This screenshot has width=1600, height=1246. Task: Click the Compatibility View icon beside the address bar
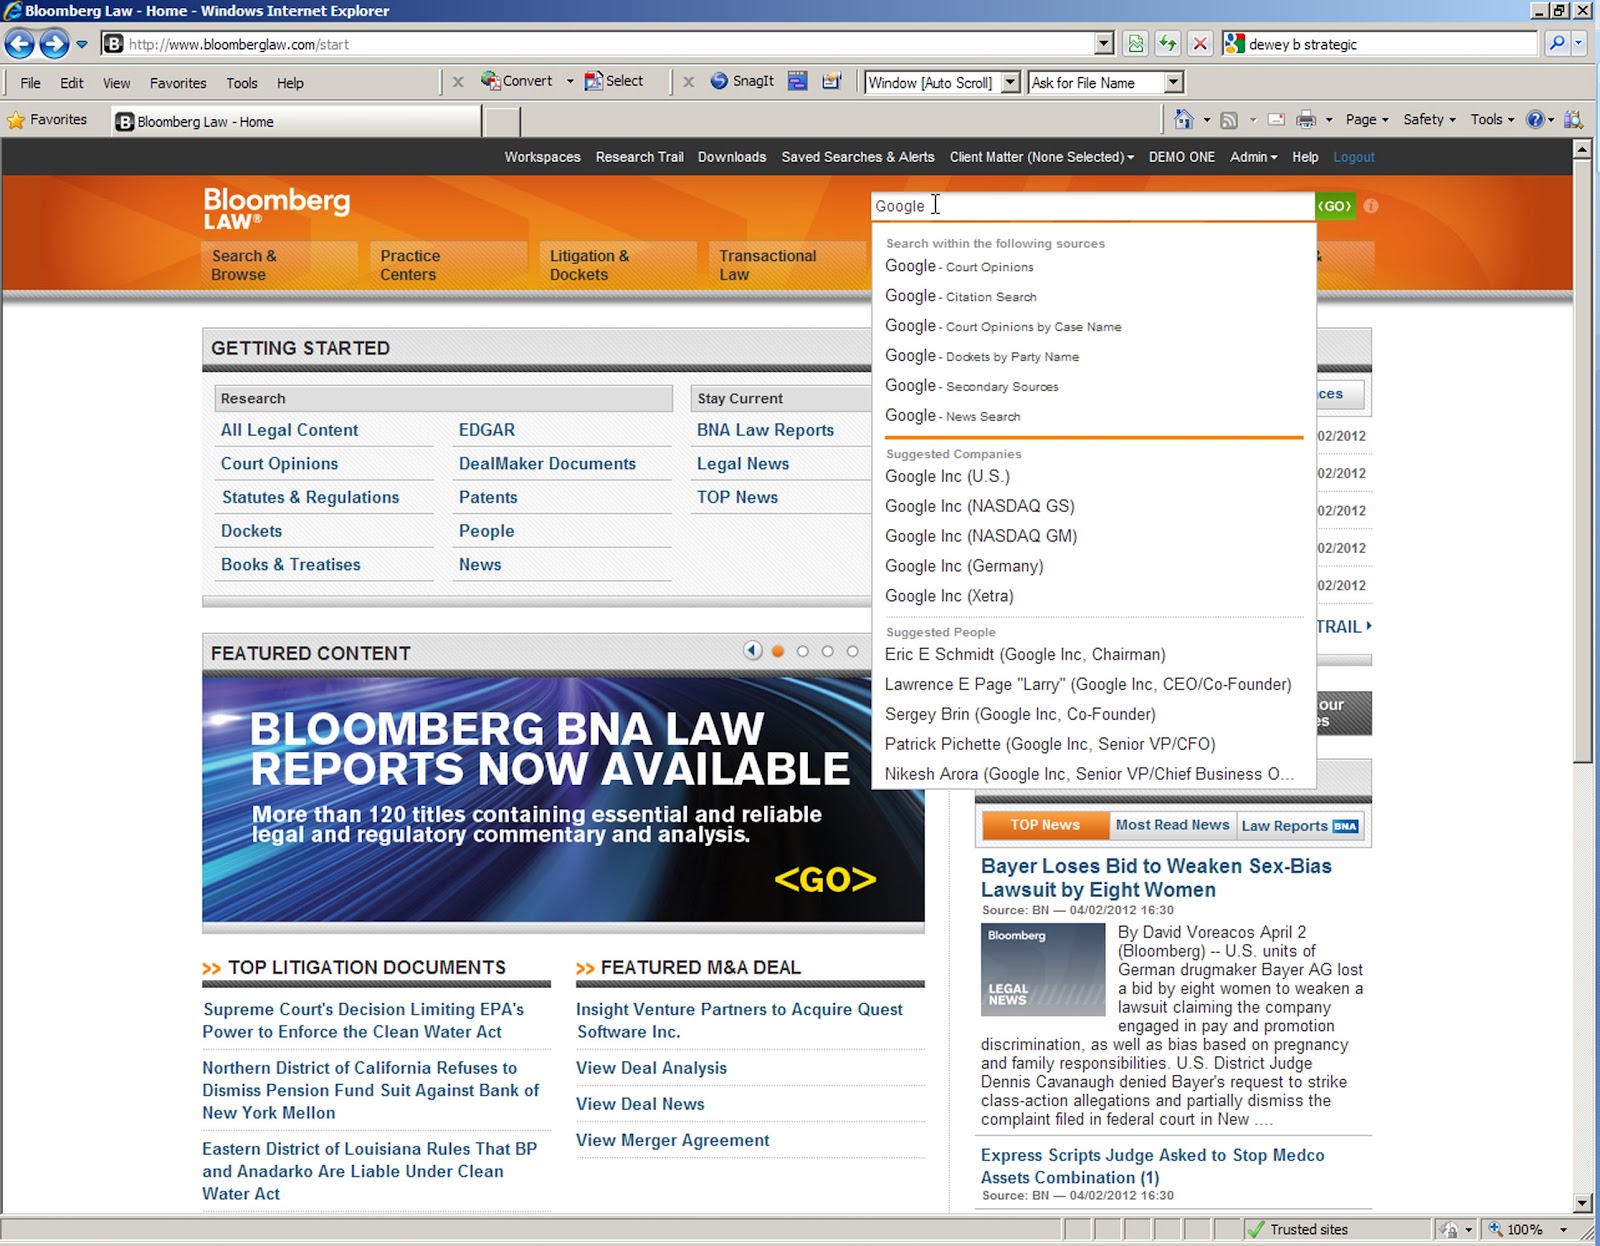(x=1136, y=44)
